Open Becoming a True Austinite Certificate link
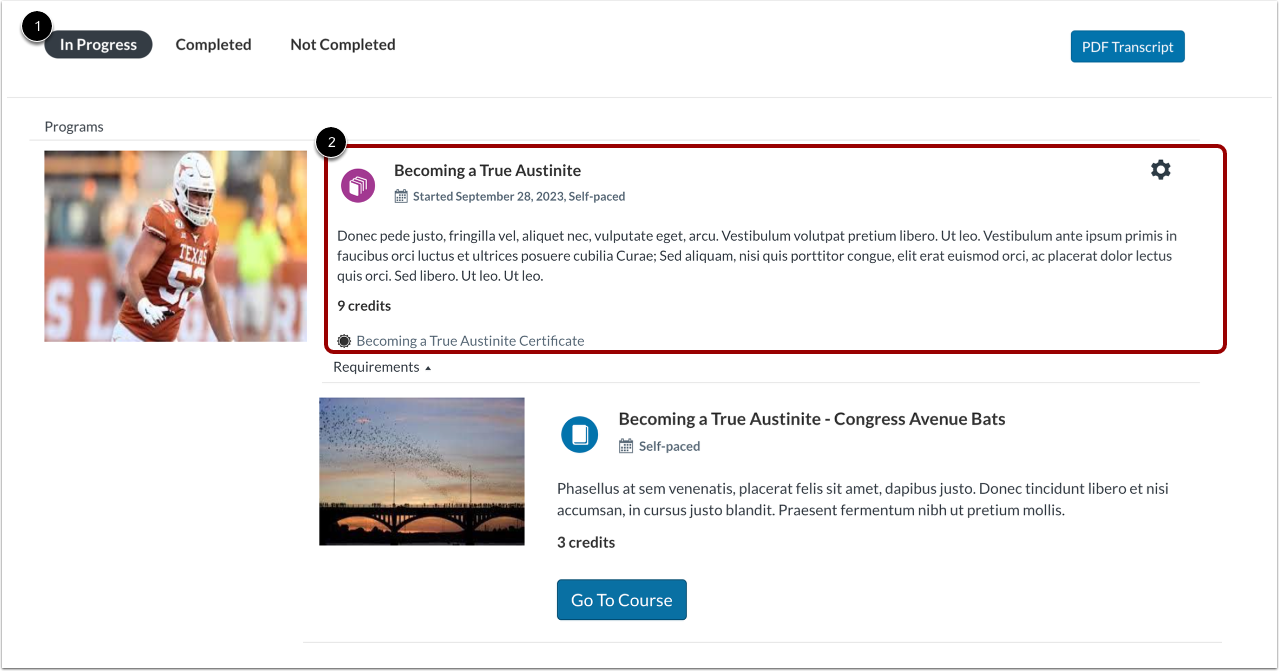 pyautogui.click(x=470, y=341)
